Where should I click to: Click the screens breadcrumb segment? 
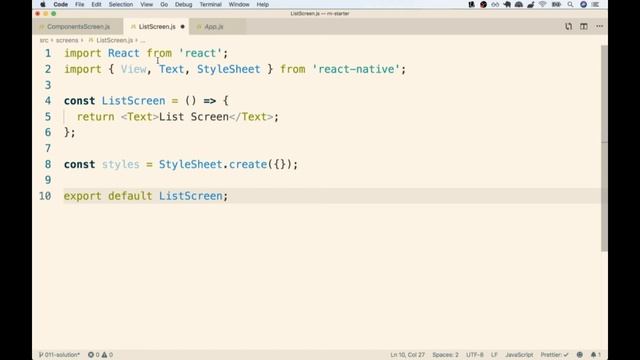pyautogui.click(x=67, y=40)
